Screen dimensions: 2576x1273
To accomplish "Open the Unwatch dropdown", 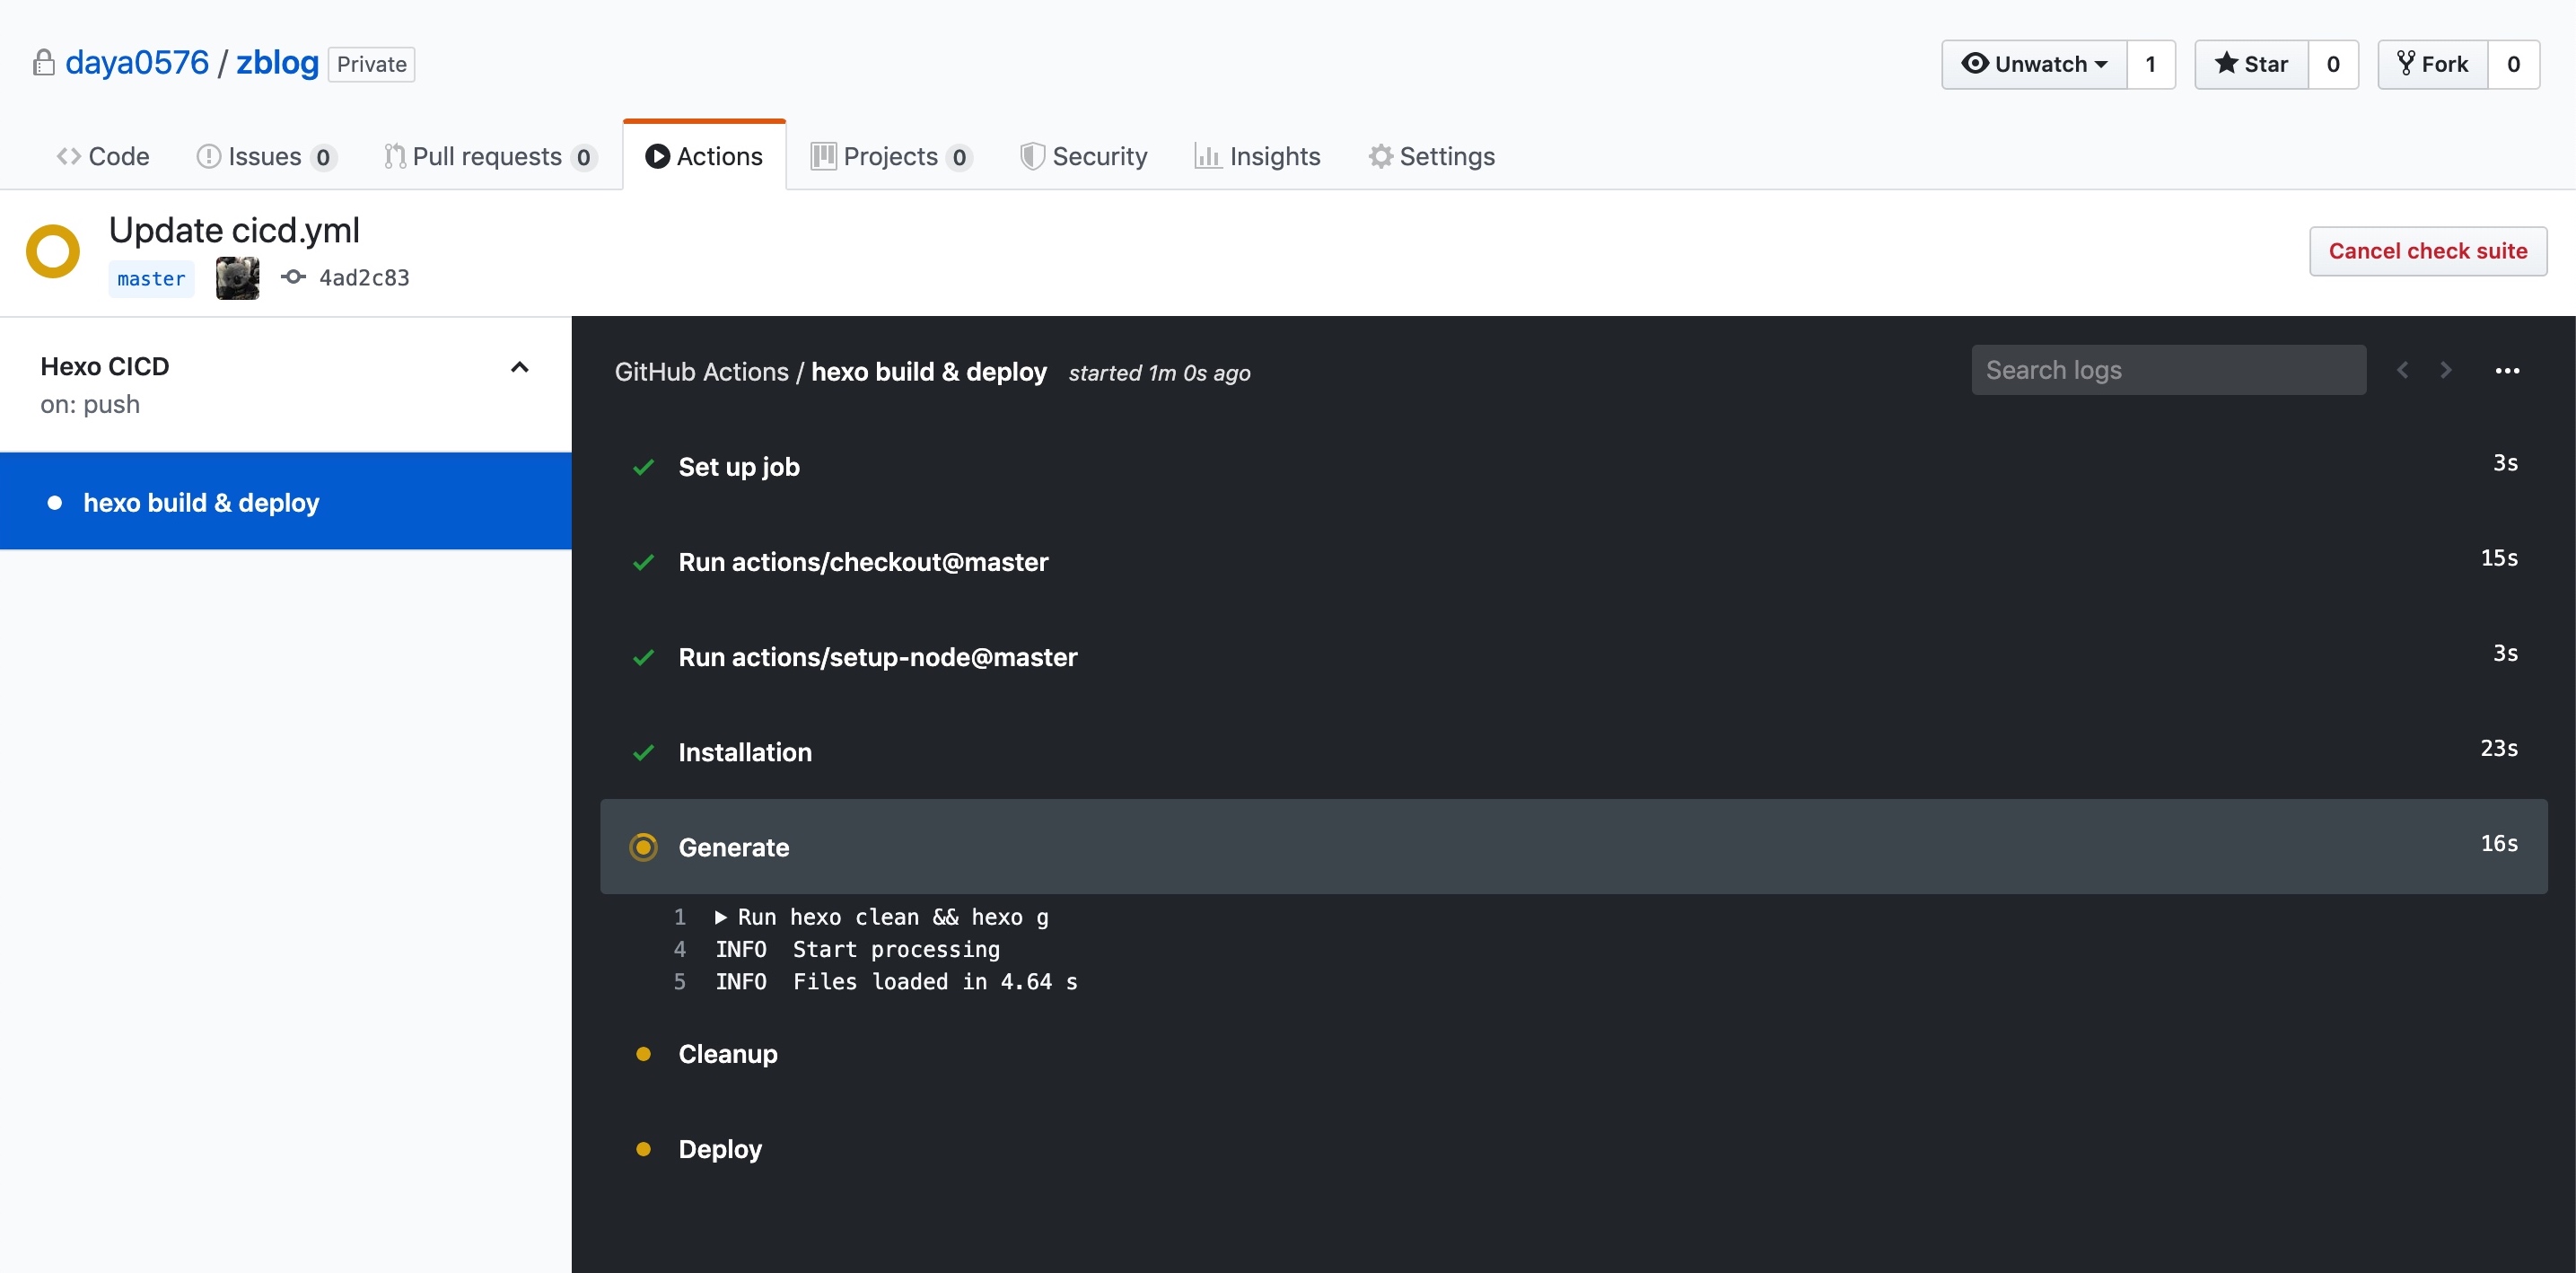I will tap(2034, 64).
